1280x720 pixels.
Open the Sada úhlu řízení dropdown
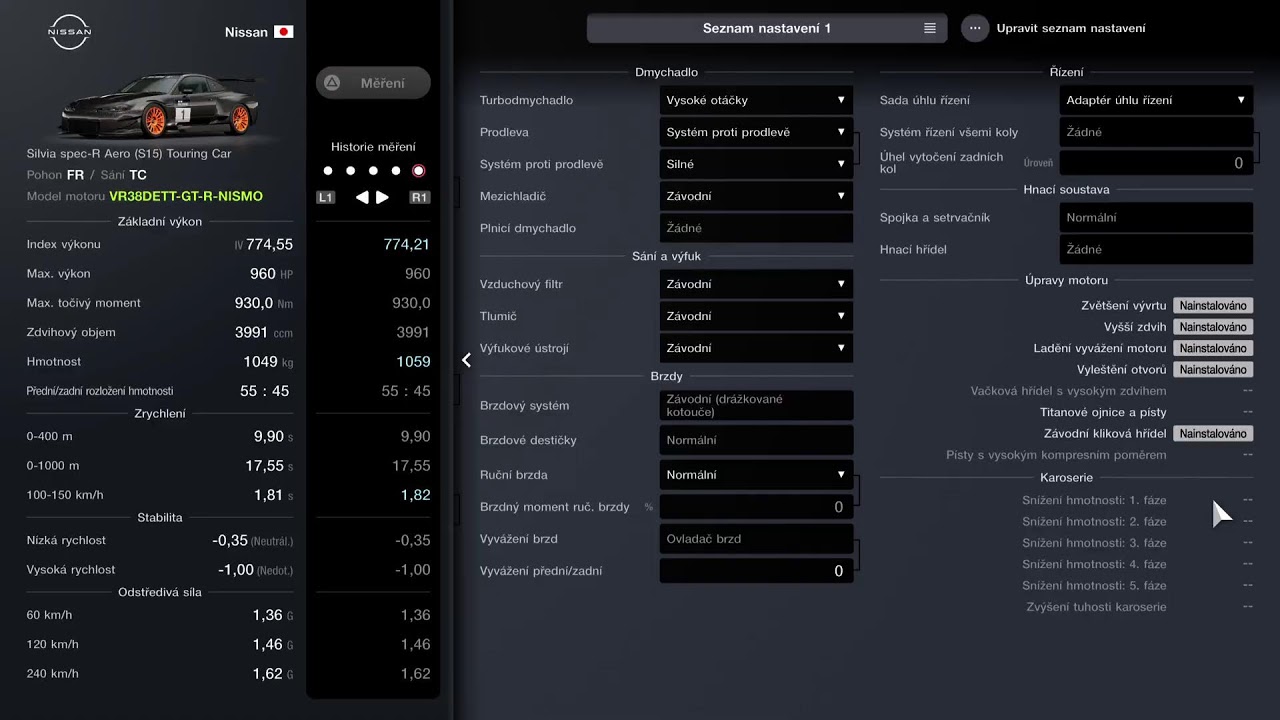(1156, 100)
